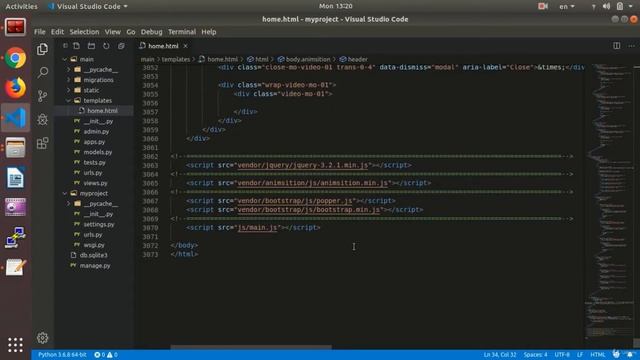Click Activities in the top bar
The width and height of the screenshot is (640, 360).
click(21, 6)
